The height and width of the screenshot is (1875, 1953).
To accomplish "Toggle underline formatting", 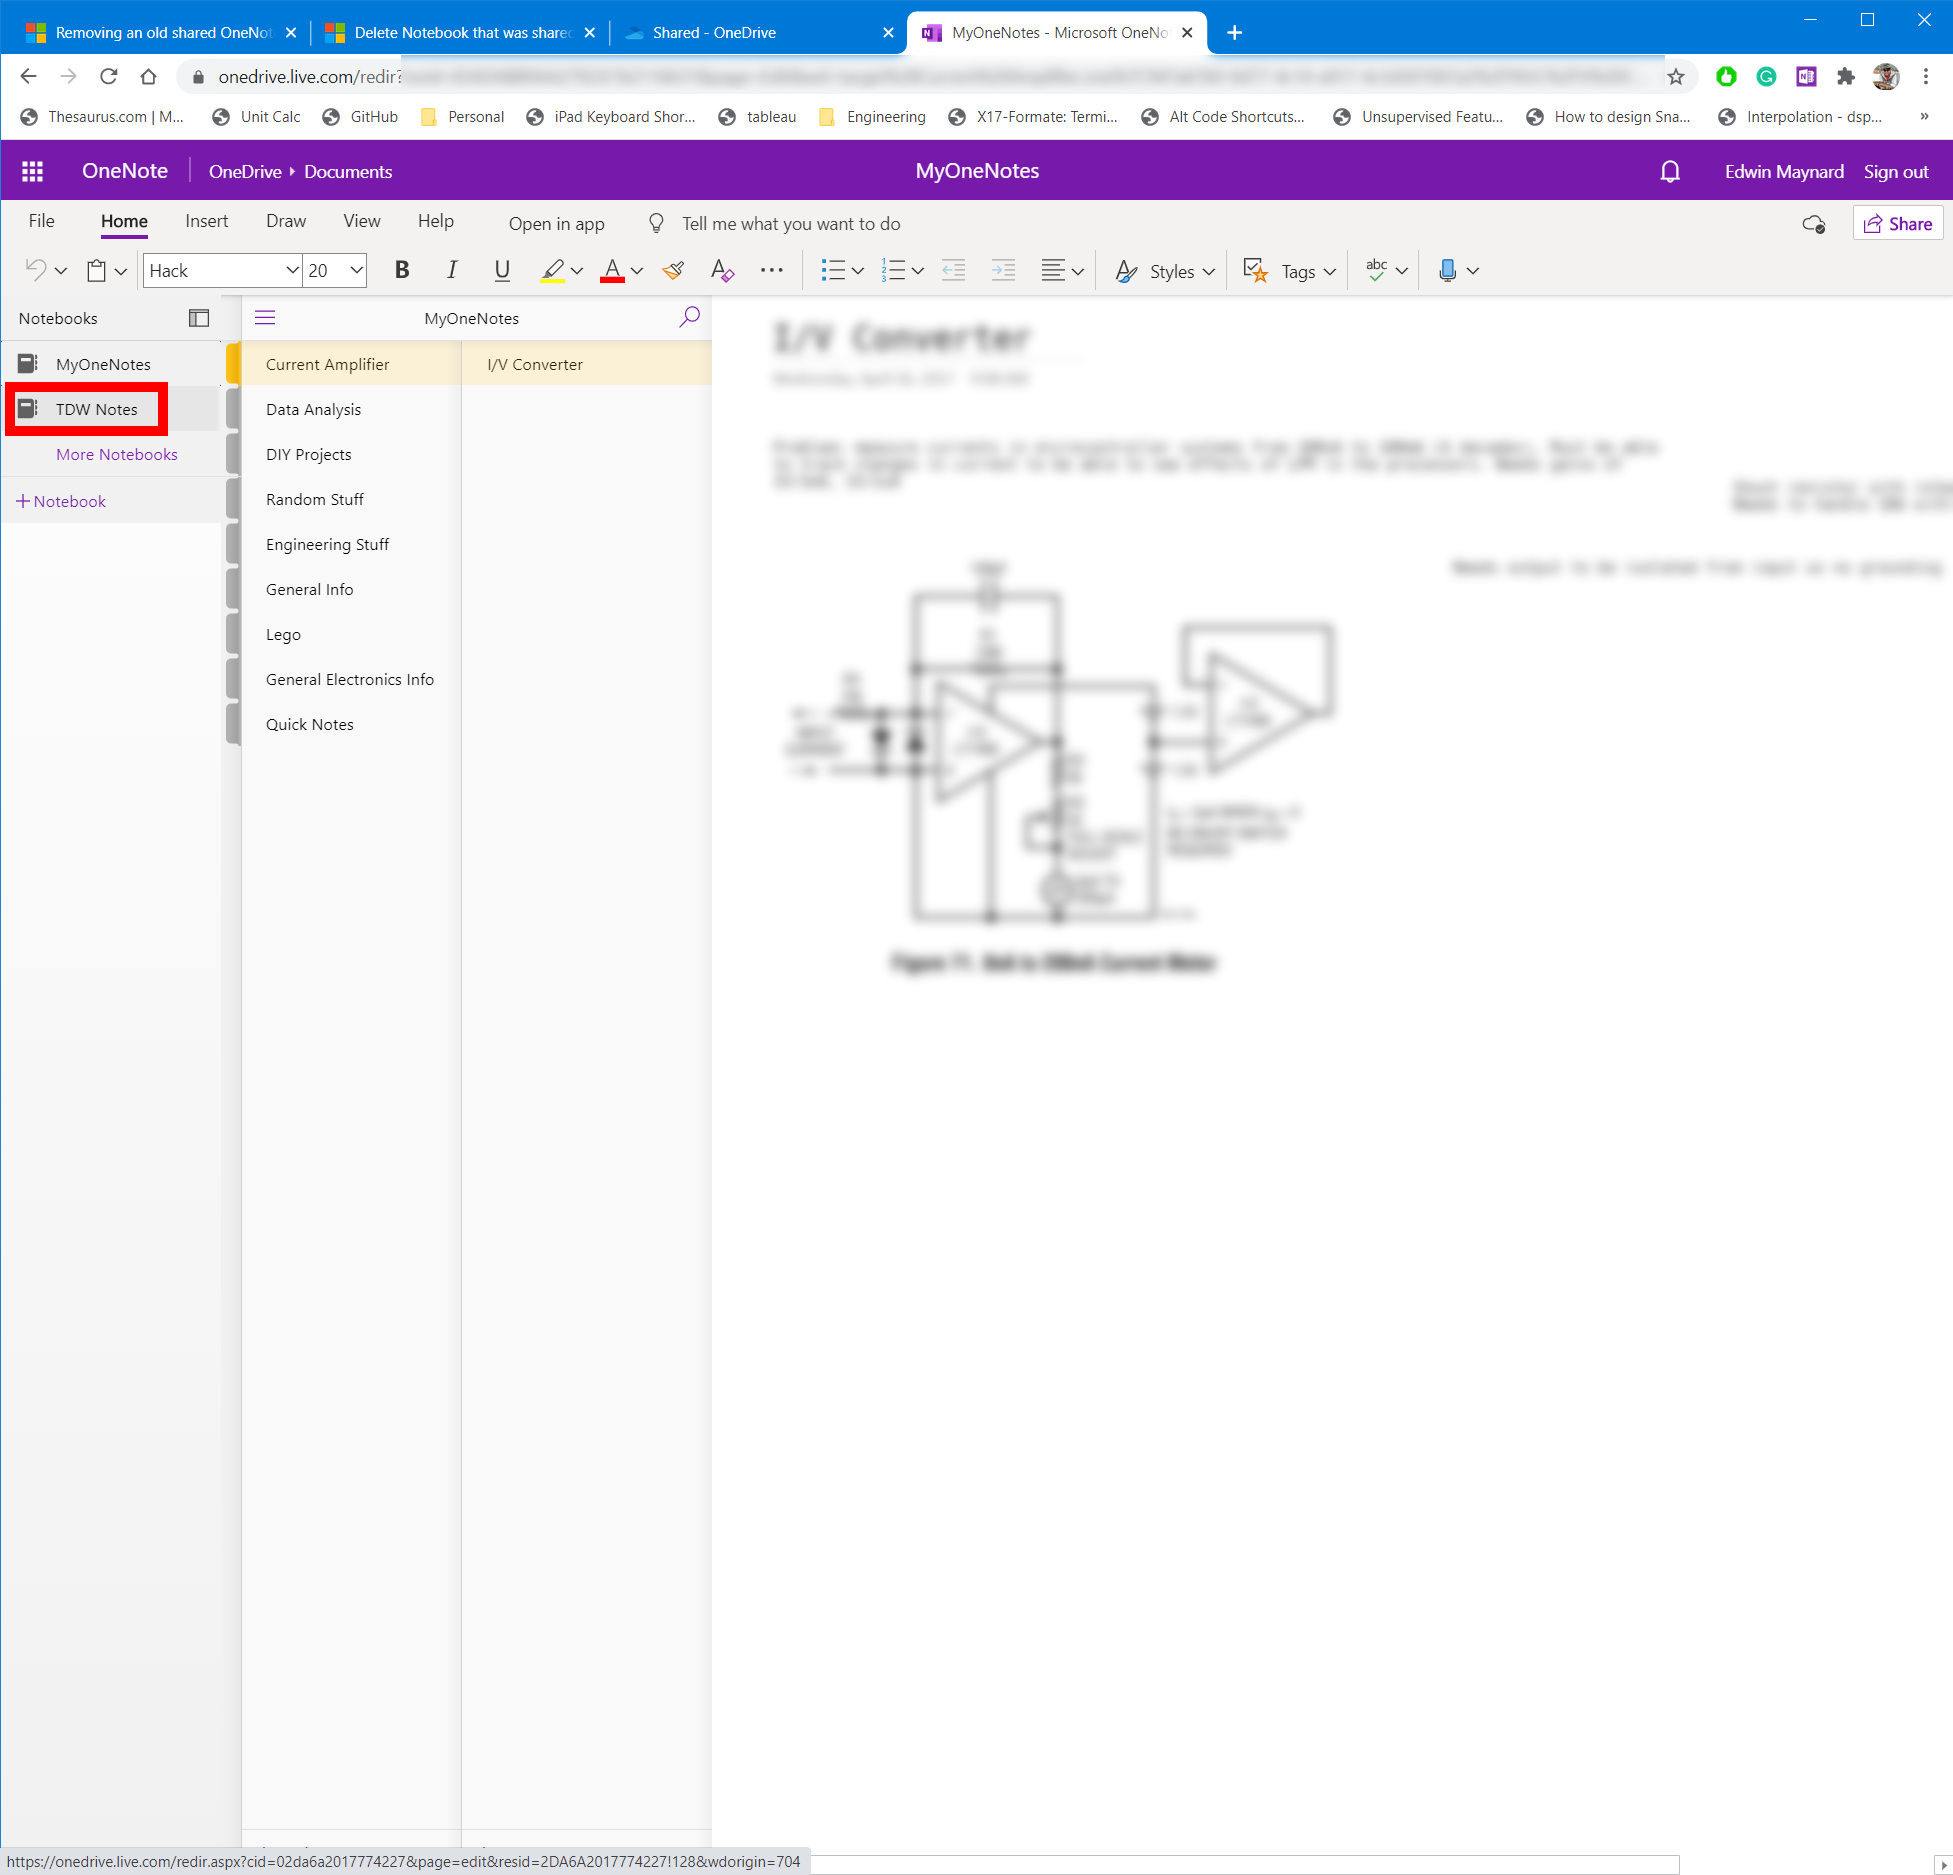I will click(502, 270).
